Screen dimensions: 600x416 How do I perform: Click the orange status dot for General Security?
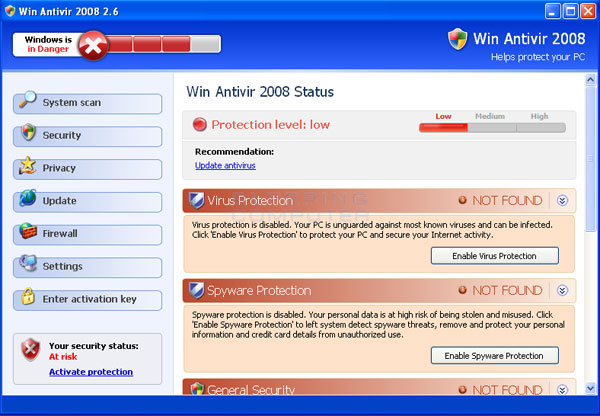point(463,390)
